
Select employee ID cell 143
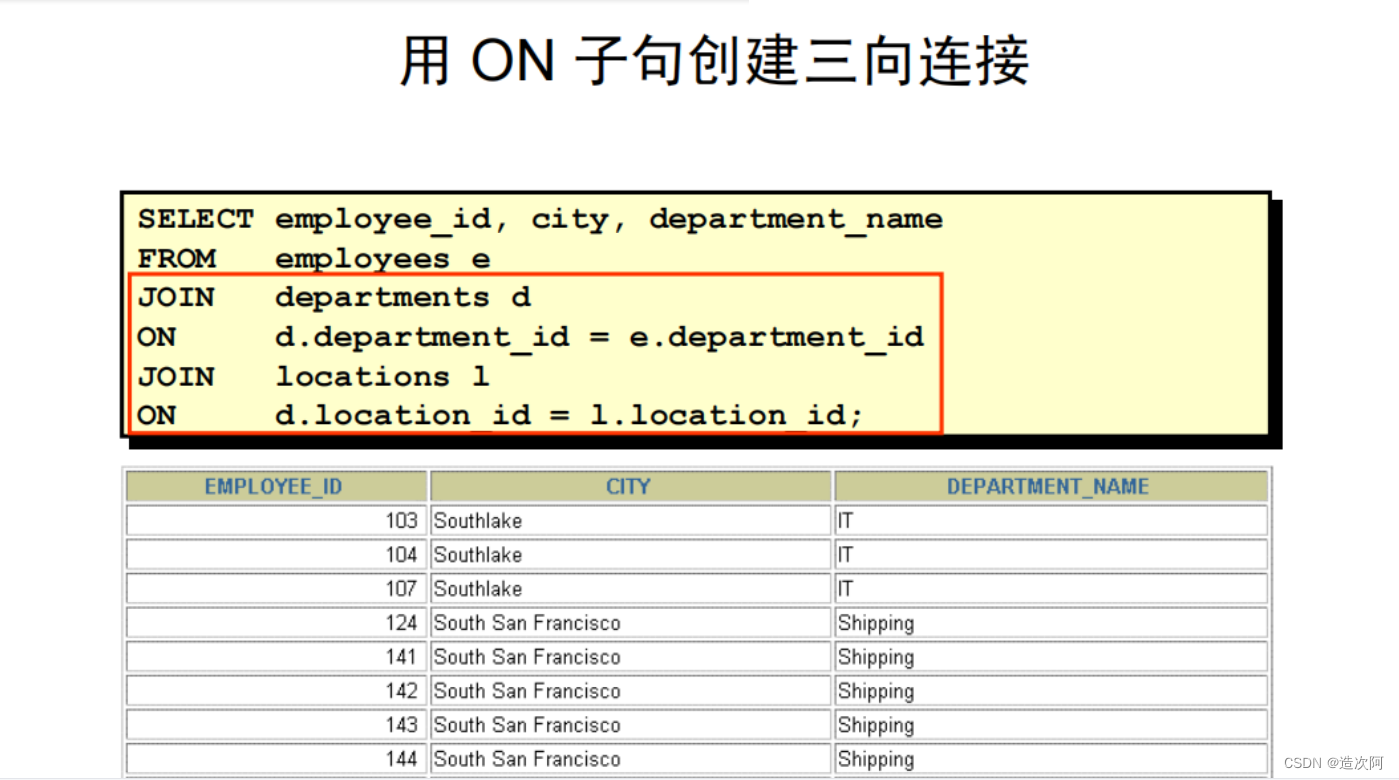(x=277, y=725)
